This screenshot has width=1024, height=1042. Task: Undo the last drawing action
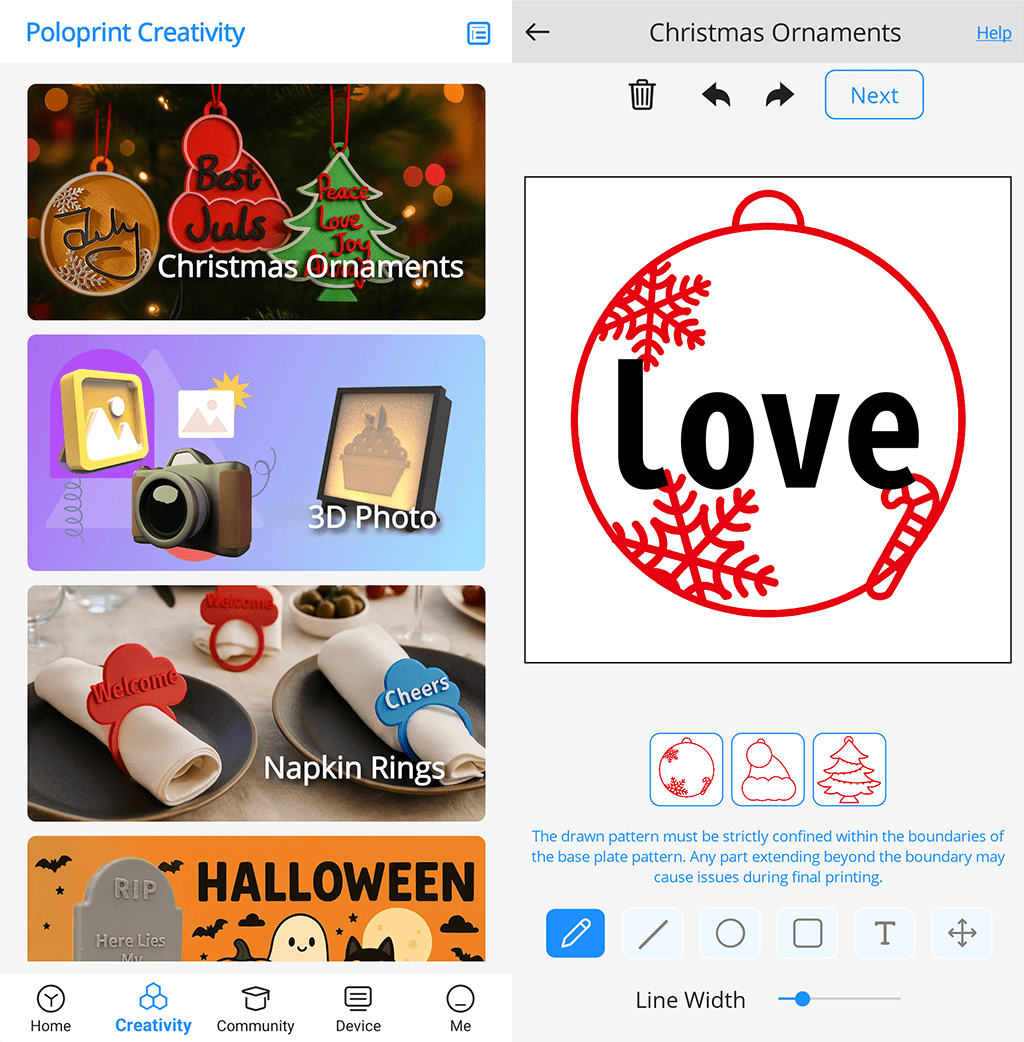pyautogui.click(x=716, y=95)
